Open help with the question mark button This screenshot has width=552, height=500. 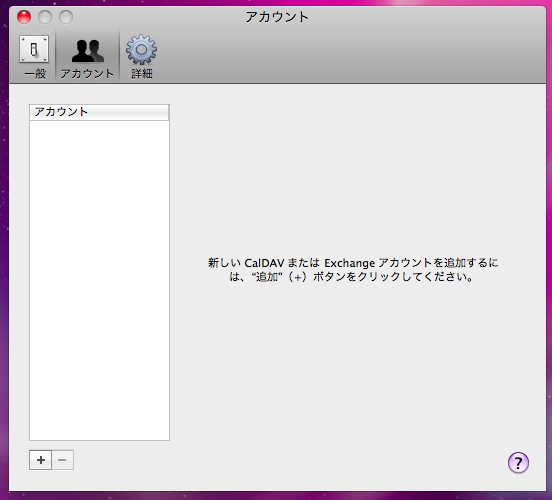[x=518, y=462]
